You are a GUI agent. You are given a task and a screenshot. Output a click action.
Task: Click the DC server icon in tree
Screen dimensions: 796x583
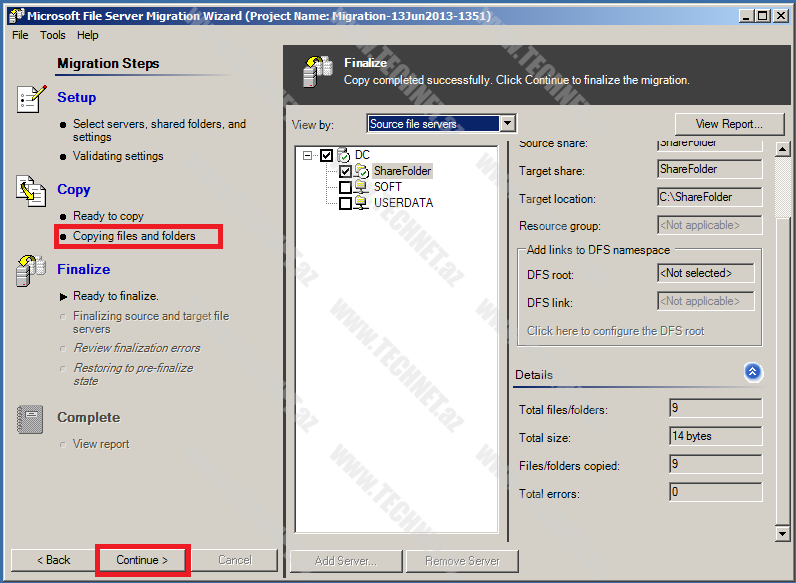point(344,155)
